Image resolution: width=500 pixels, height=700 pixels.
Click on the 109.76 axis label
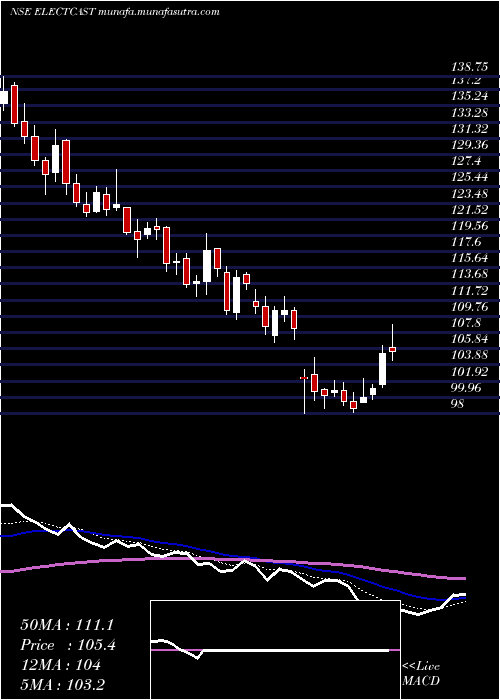[470, 307]
